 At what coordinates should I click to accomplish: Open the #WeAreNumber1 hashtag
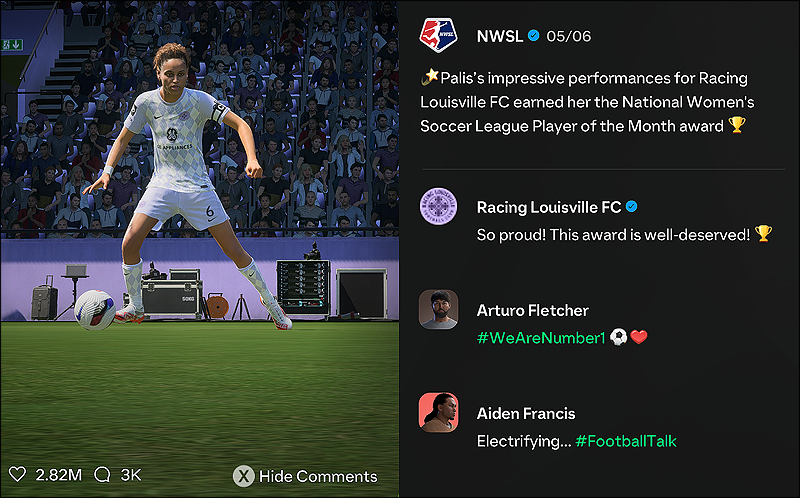pos(541,338)
